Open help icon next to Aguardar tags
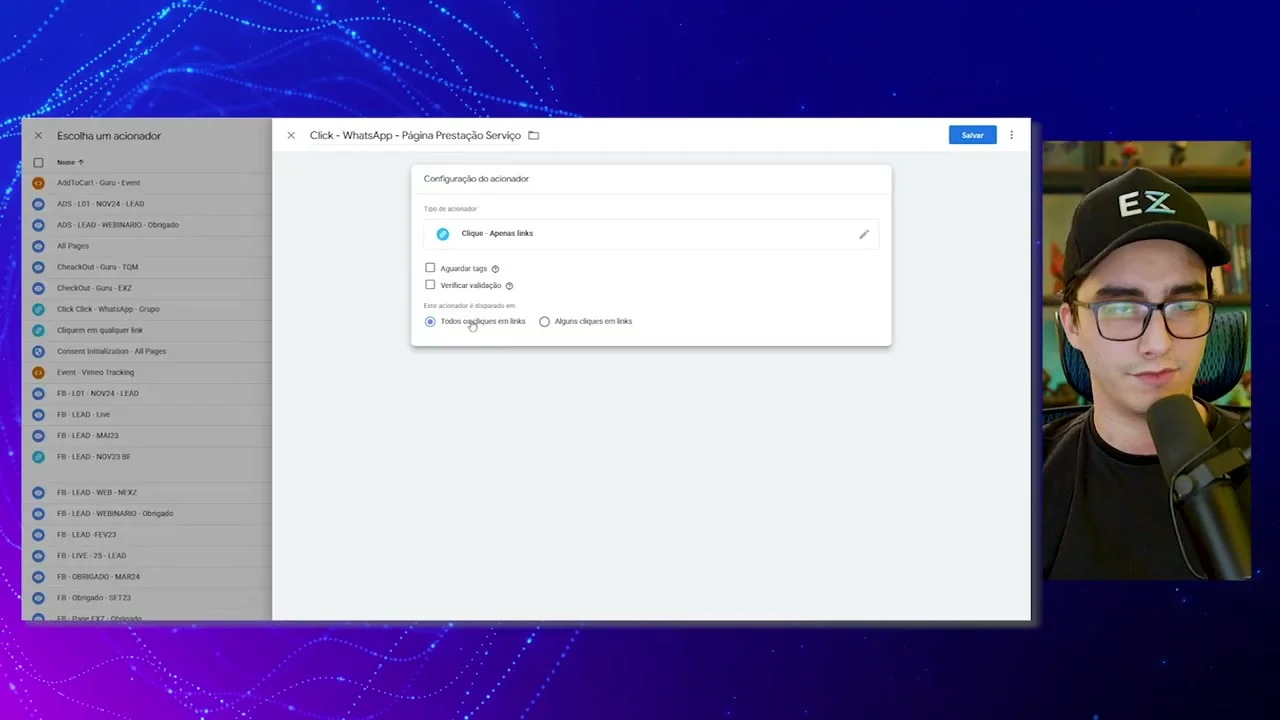 click(x=495, y=269)
